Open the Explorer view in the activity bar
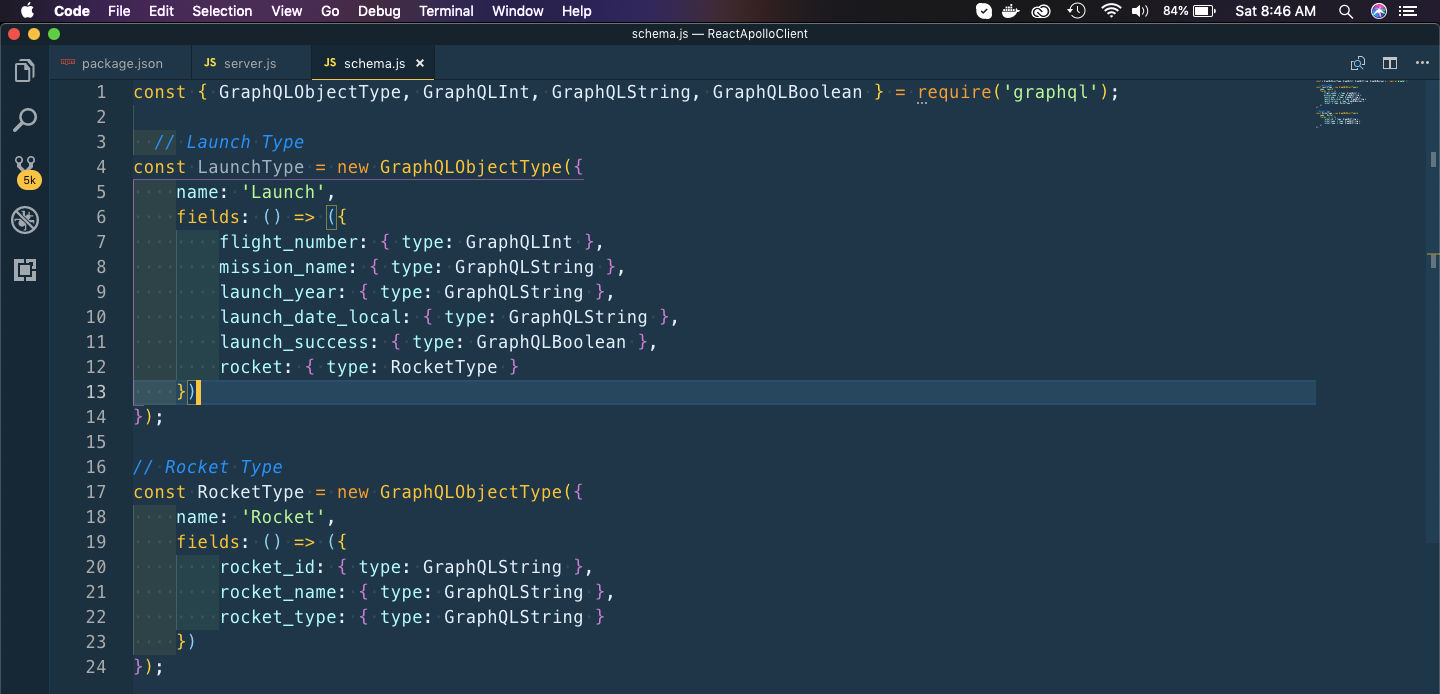 tap(25, 71)
